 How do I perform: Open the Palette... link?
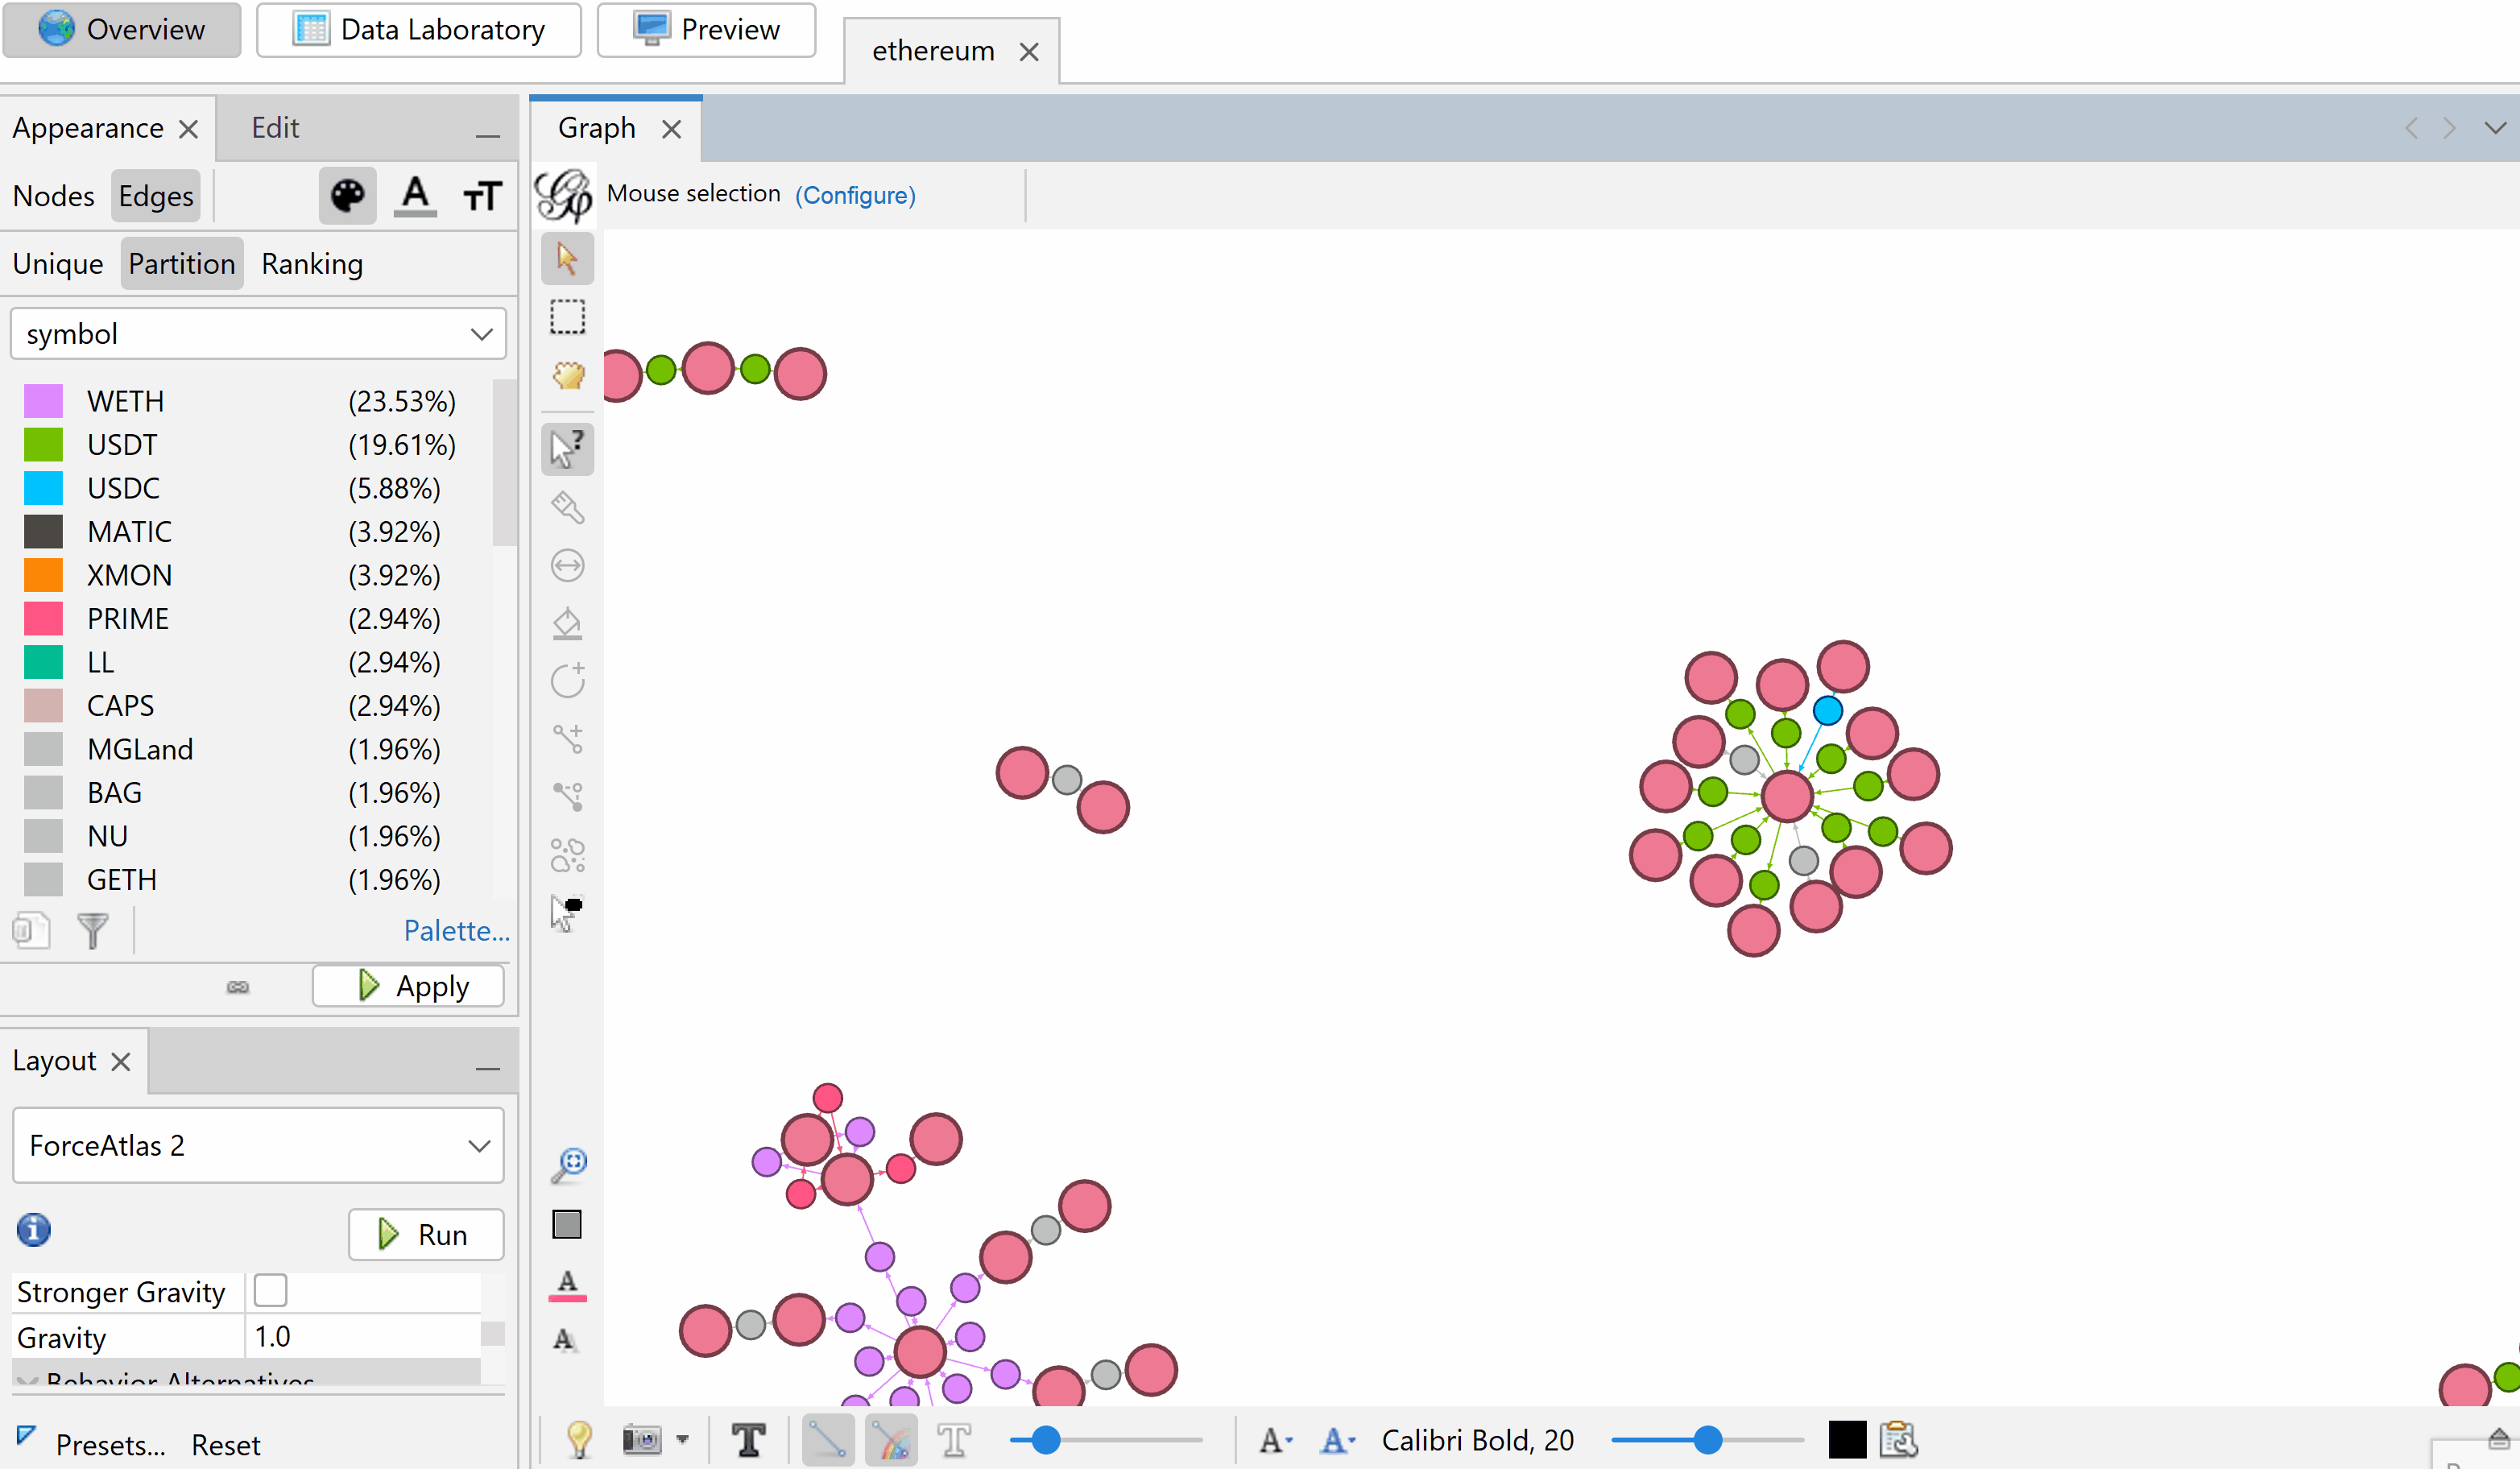click(x=456, y=930)
